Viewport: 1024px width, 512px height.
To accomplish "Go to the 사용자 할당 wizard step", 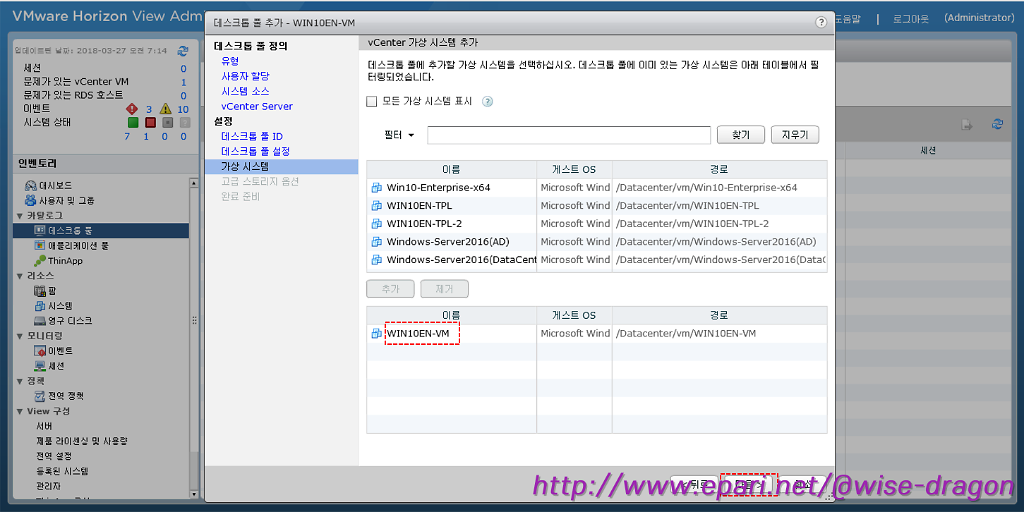I will click(245, 76).
